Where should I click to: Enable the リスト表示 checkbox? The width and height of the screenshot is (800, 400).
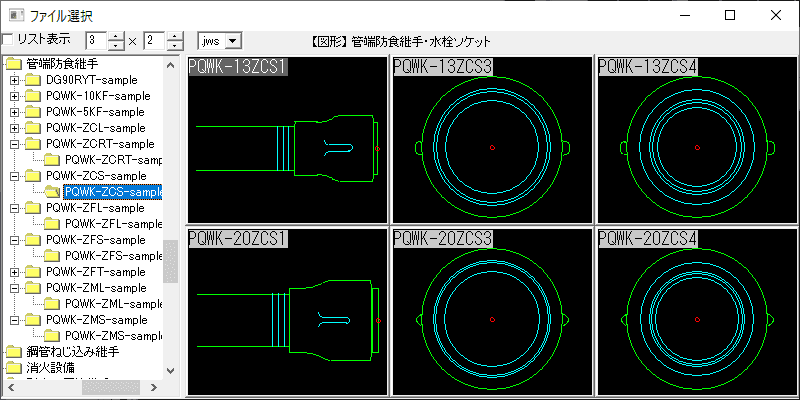8,40
